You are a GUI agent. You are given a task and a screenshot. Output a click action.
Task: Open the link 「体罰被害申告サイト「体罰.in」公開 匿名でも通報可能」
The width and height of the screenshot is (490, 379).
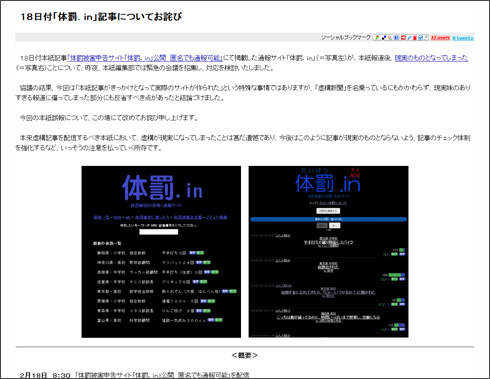pos(145,58)
